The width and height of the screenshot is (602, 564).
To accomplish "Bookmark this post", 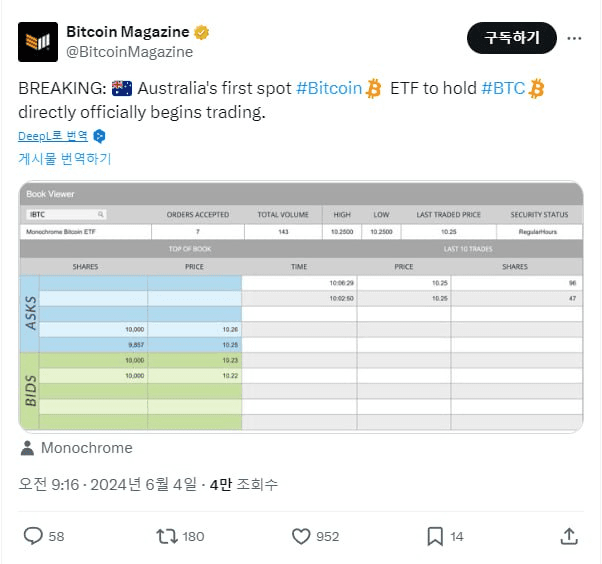I will point(435,536).
